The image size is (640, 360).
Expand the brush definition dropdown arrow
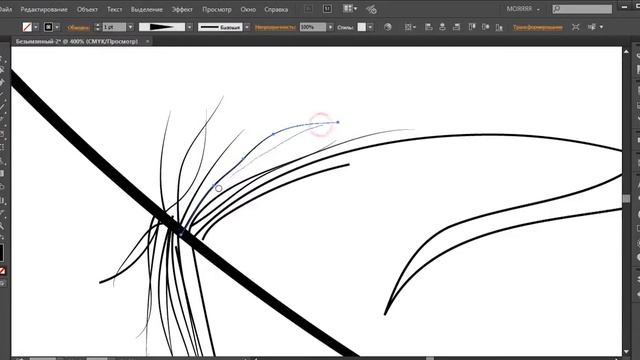pos(247,27)
